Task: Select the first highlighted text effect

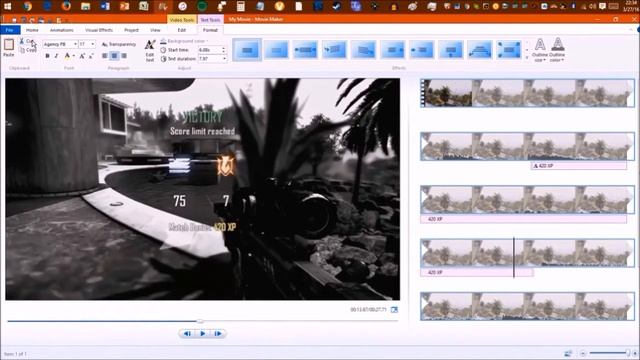Action: click(247, 50)
